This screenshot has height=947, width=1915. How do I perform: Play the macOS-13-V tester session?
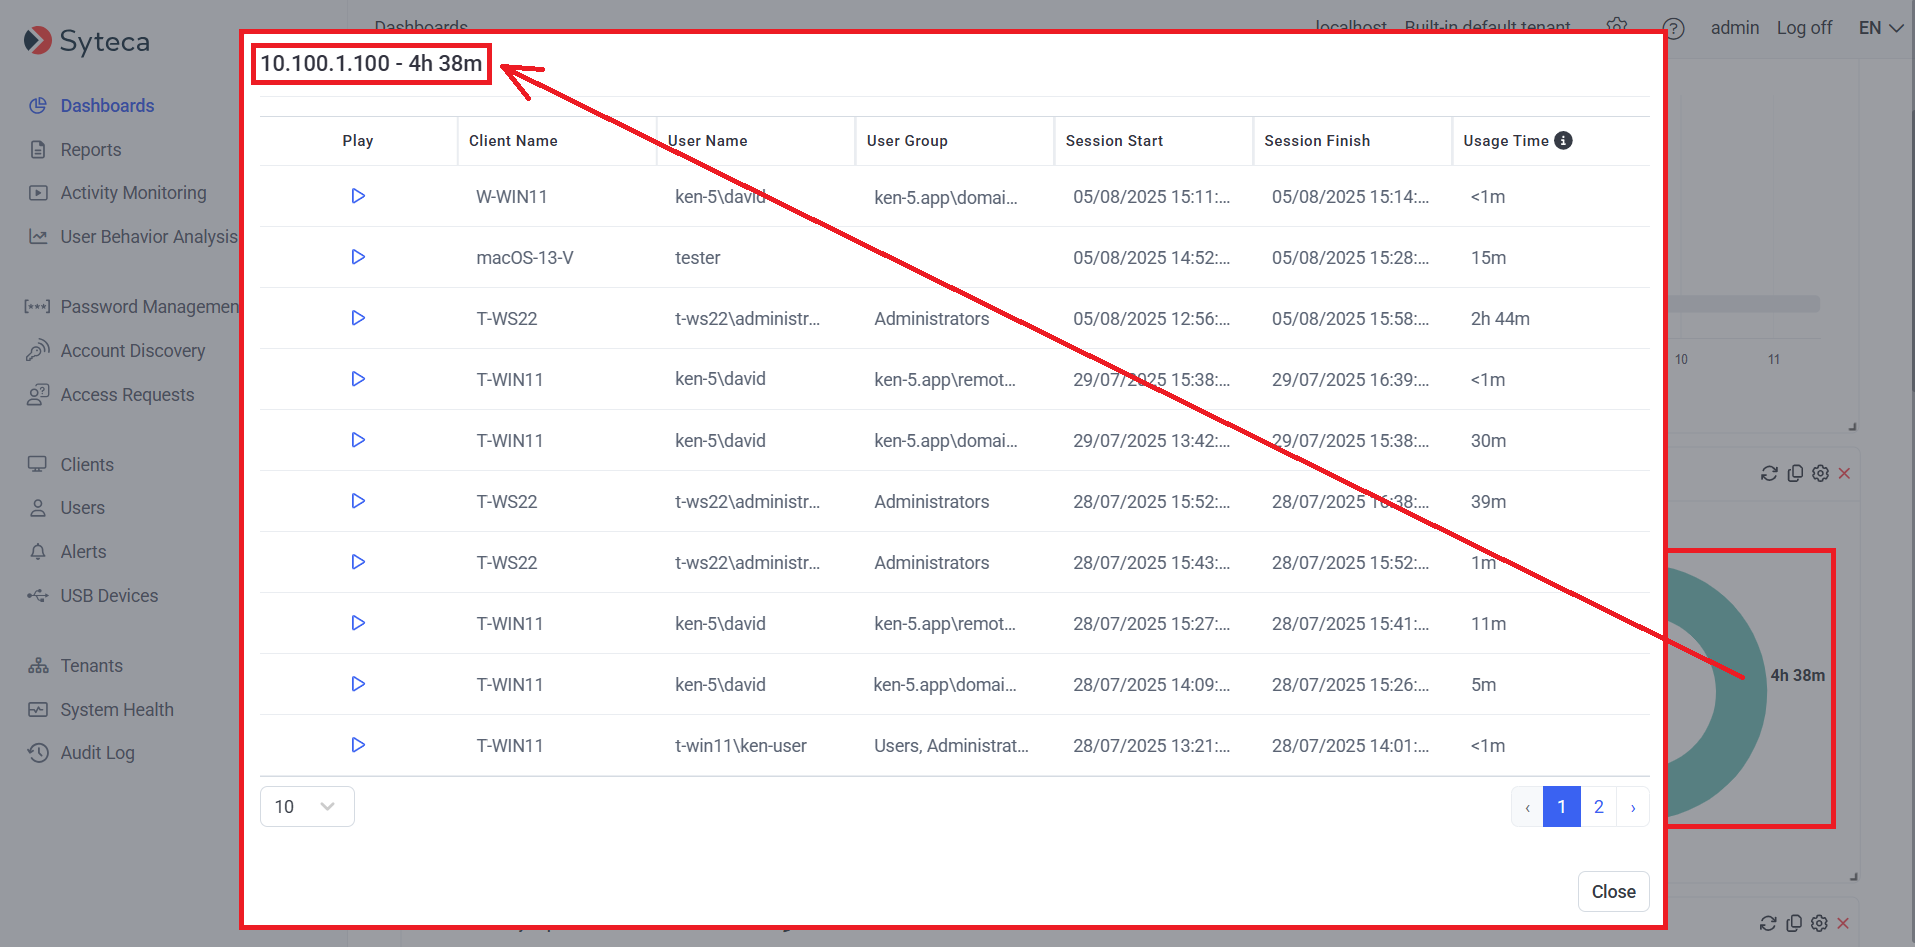[358, 257]
